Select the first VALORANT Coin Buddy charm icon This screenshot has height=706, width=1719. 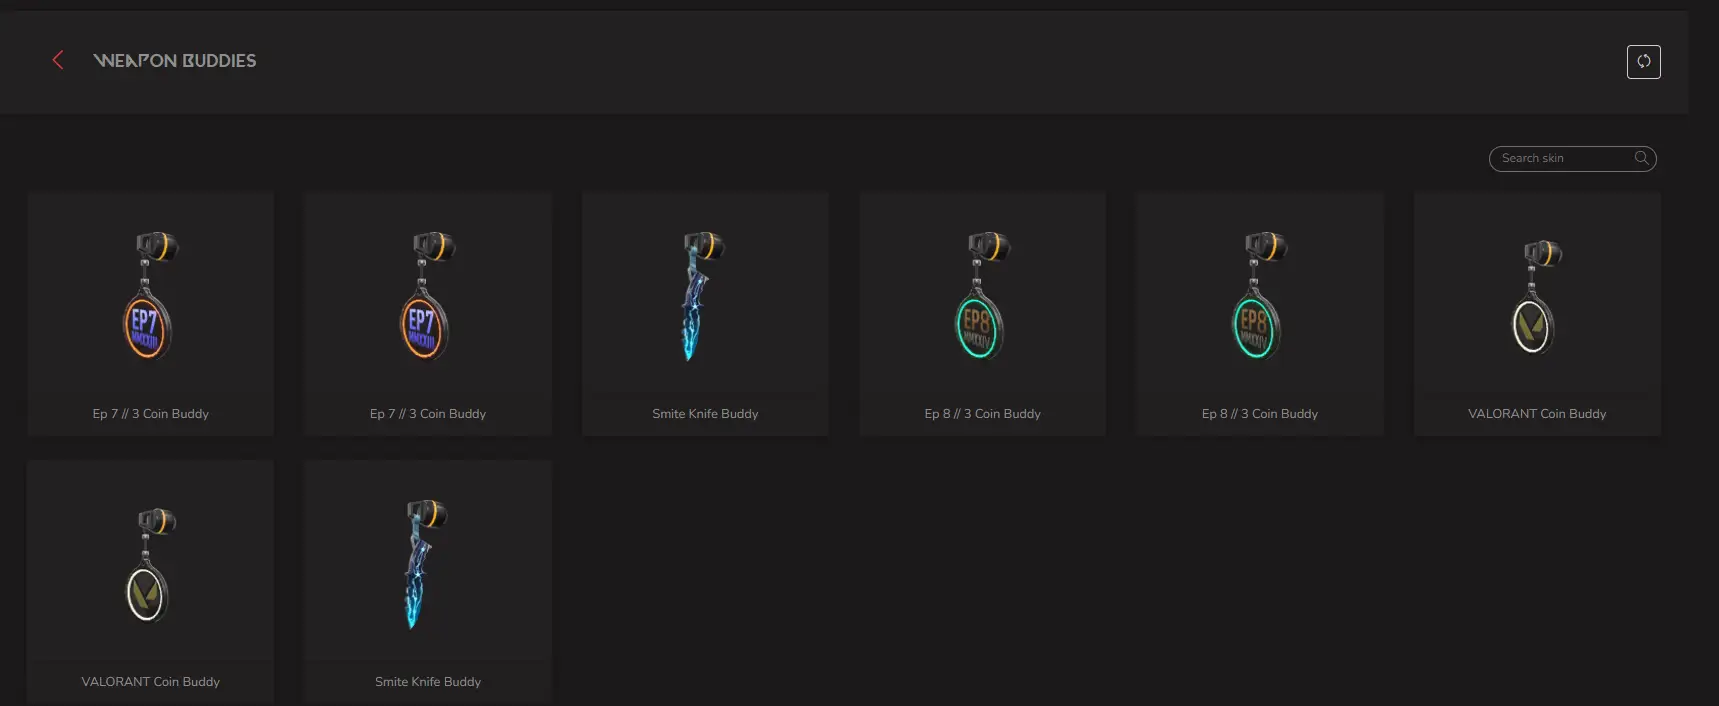(1537, 297)
